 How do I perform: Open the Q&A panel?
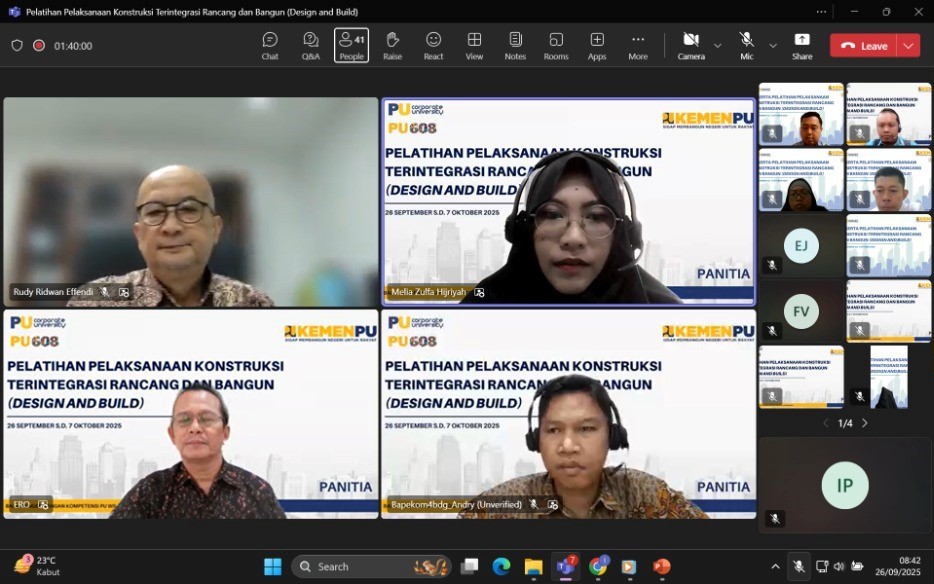(x=311, y=44)
